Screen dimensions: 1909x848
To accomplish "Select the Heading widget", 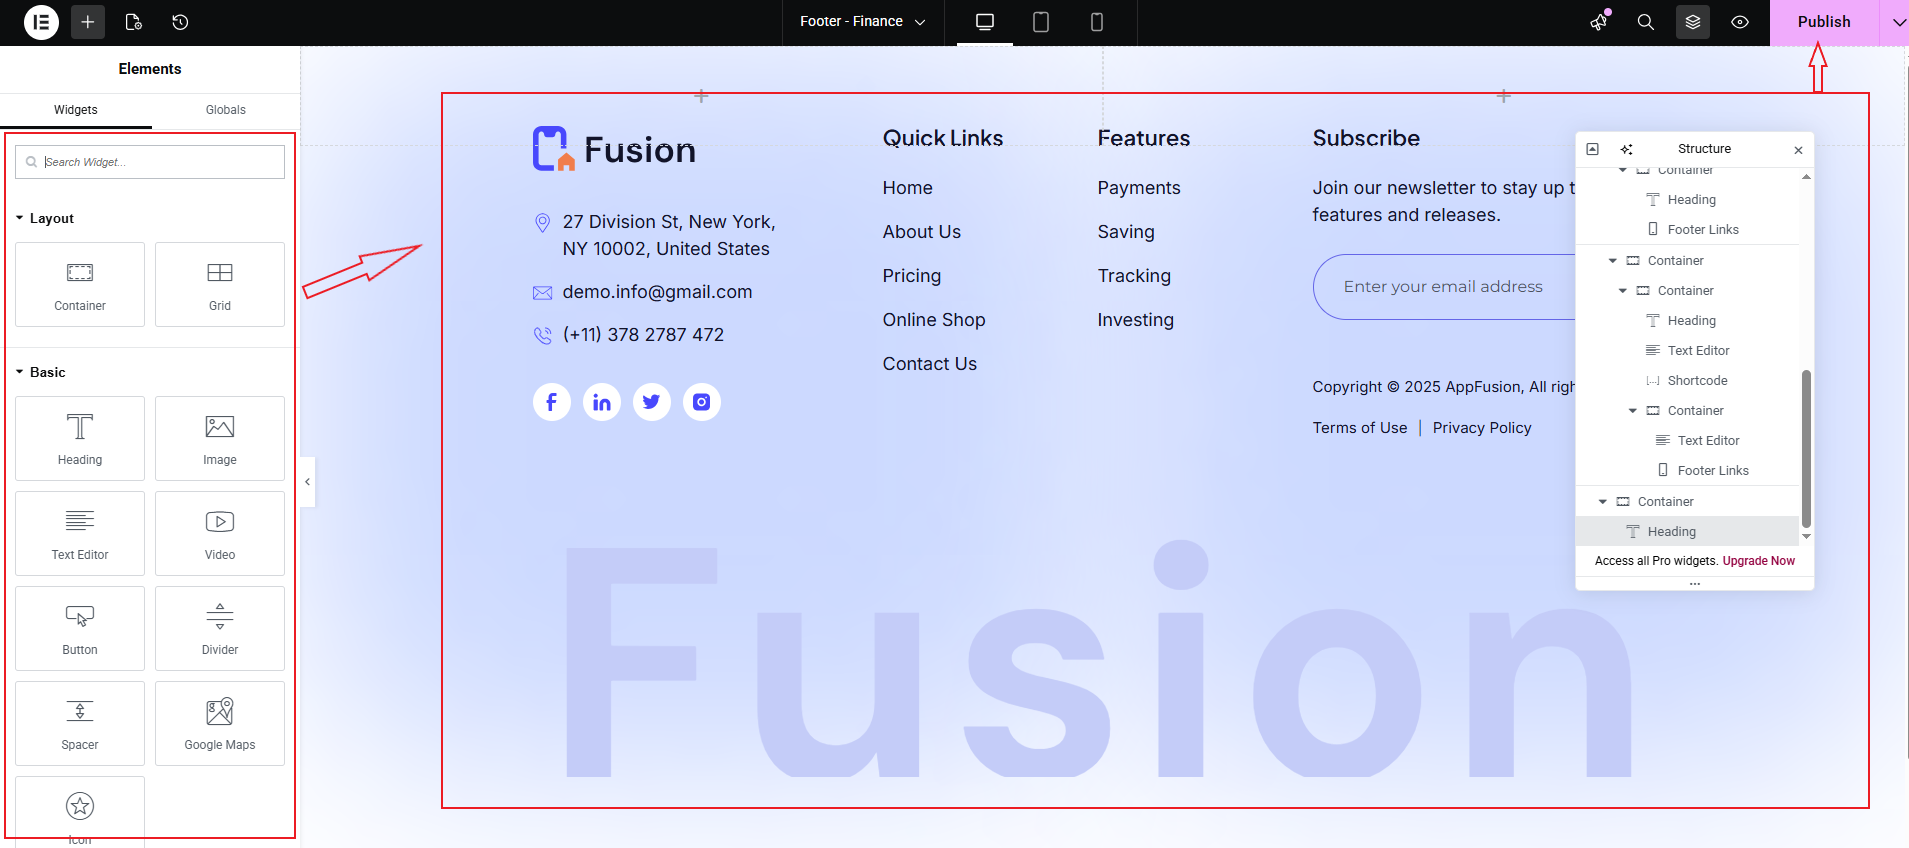I will click(x=80, y=438).
